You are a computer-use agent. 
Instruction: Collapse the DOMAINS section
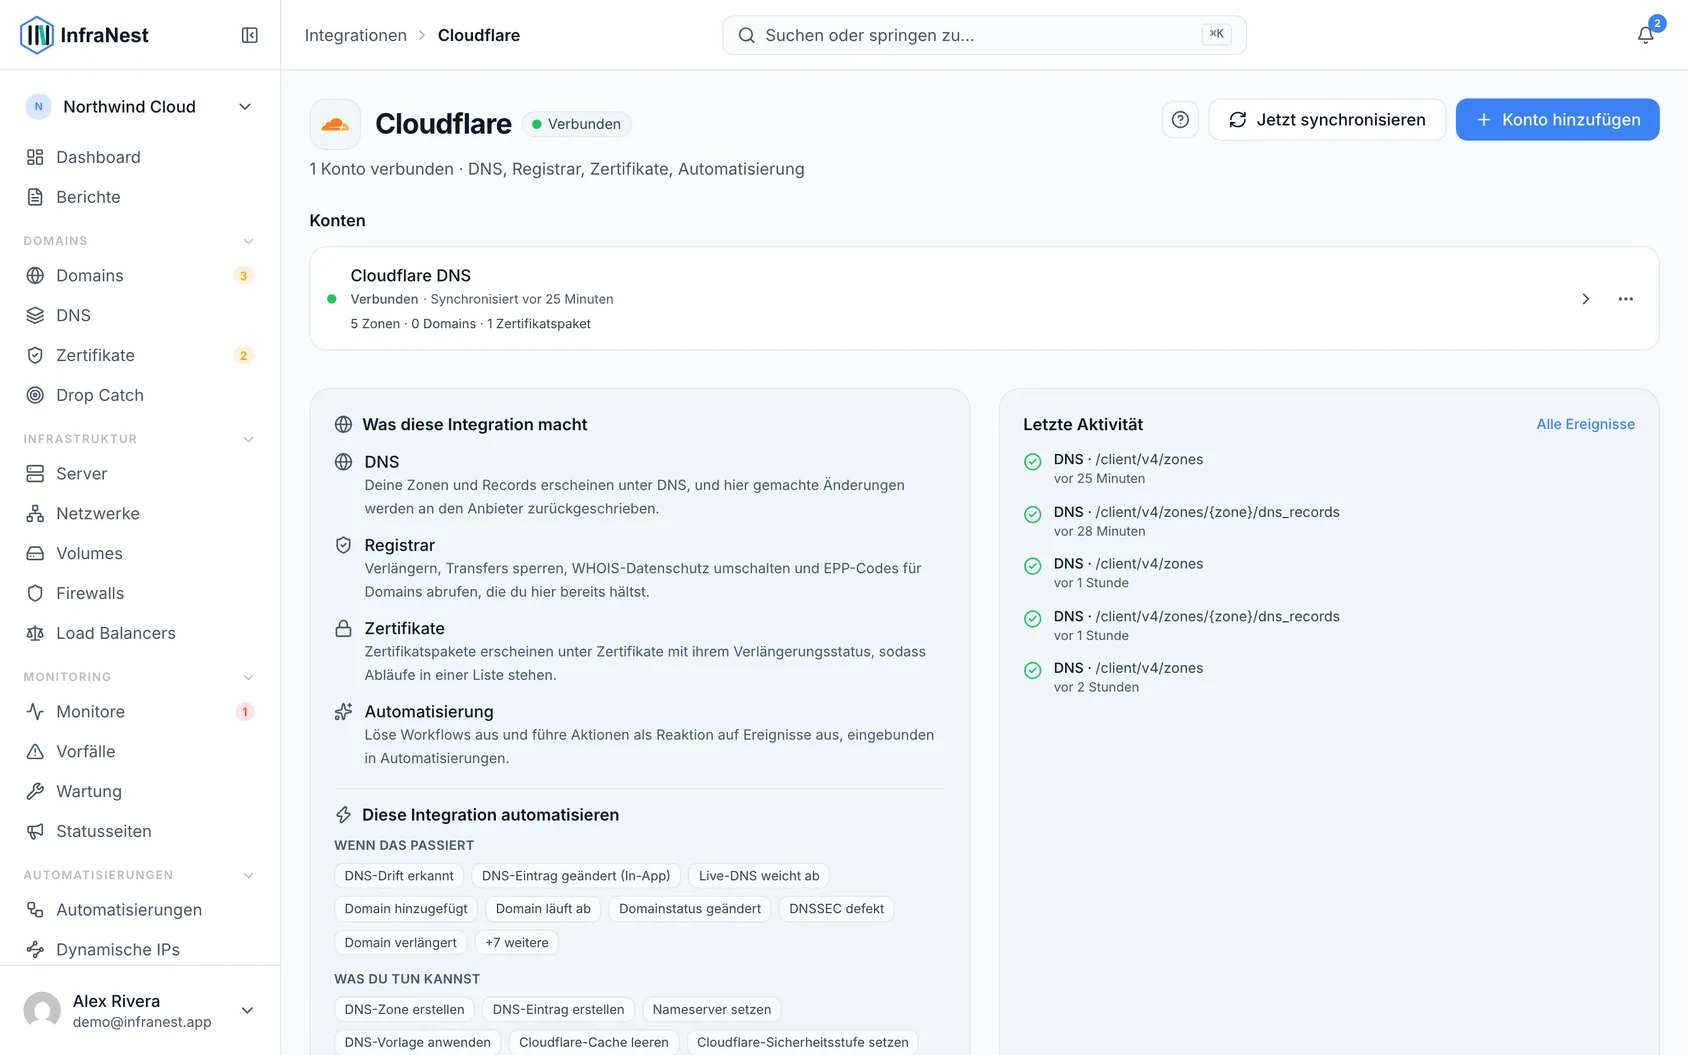click(x=249, y=241)
